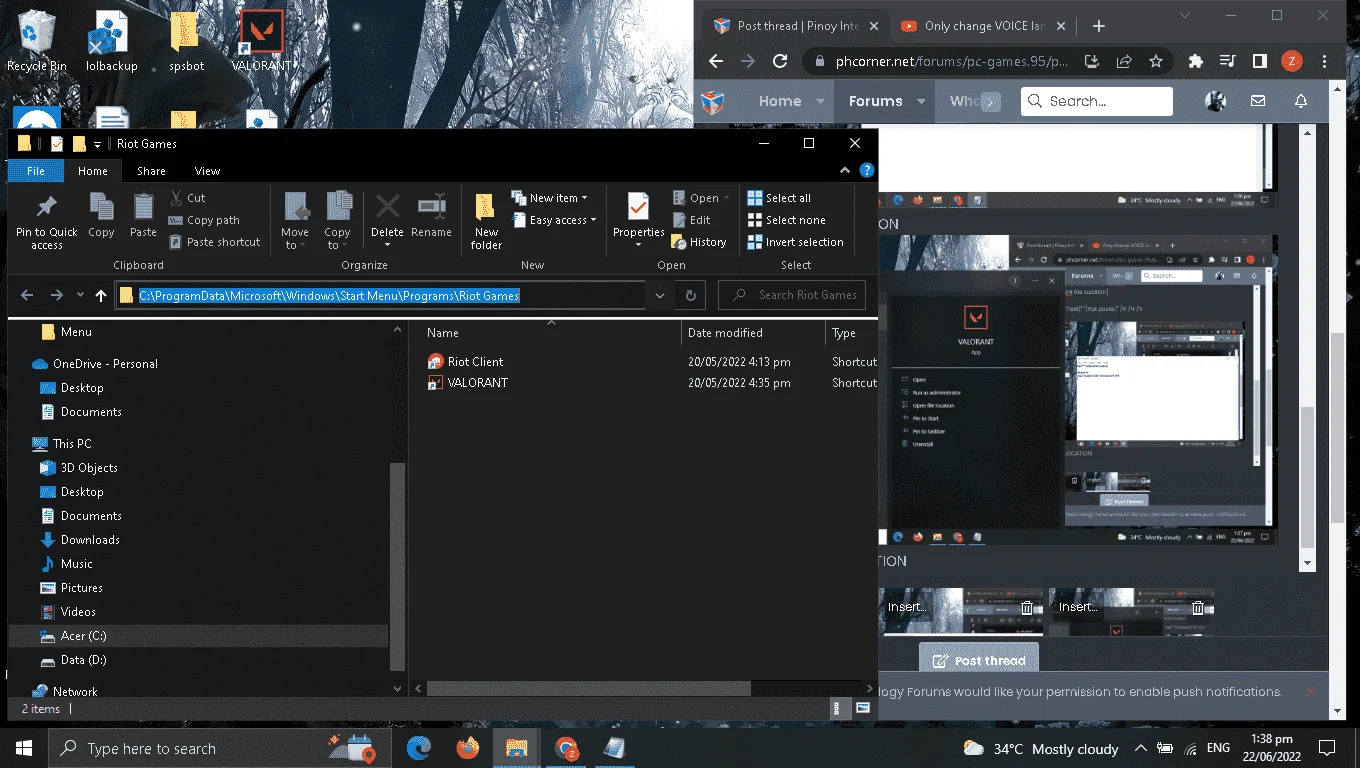Screen dimensions: 1360x768
Task: Select Acer (C:) in navigation pane
Action: (x=83, y=636)
